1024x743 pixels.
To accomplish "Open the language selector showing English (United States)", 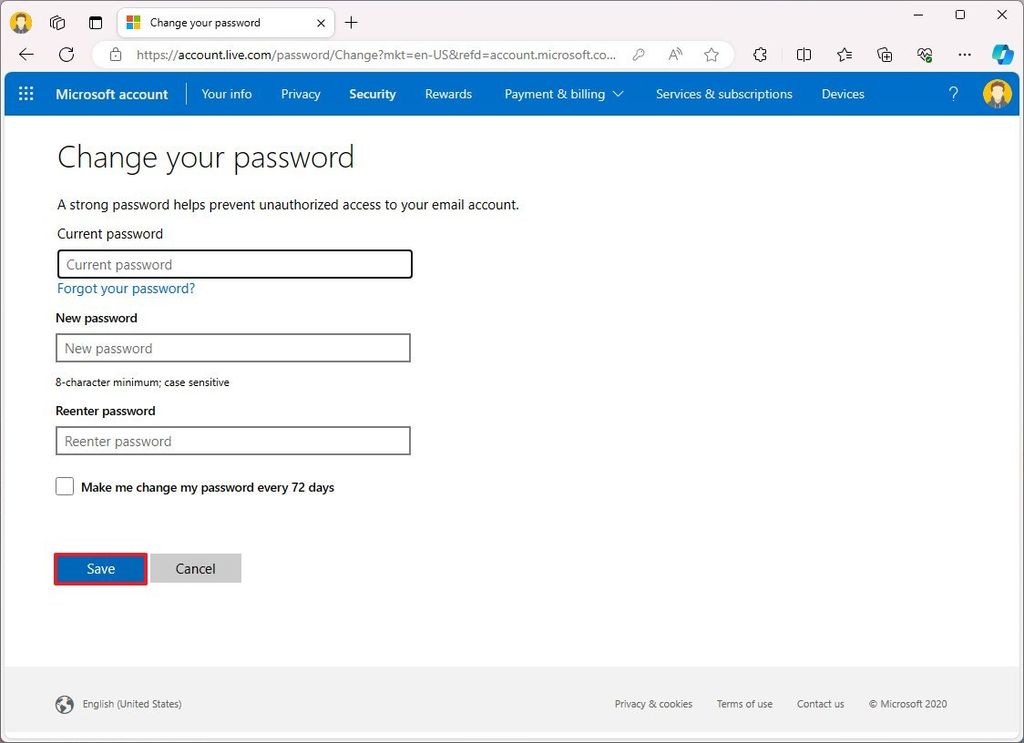I will point(131,704).
